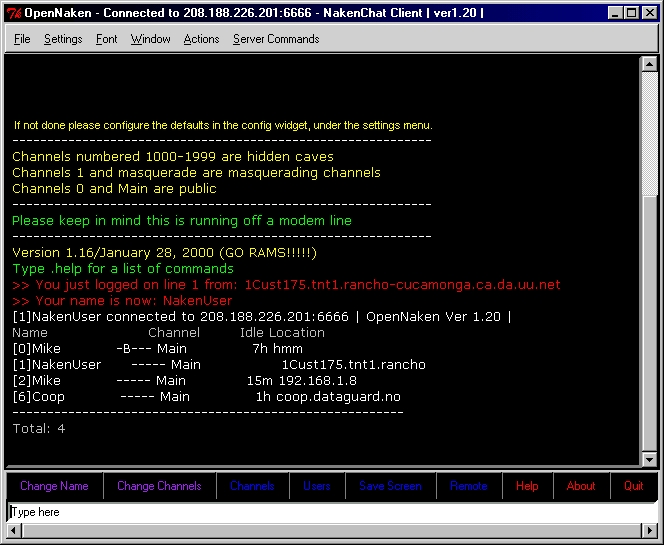This screenshot has width=664, height=545.
Task: Open the Settings menu
Action: [63, 39]
